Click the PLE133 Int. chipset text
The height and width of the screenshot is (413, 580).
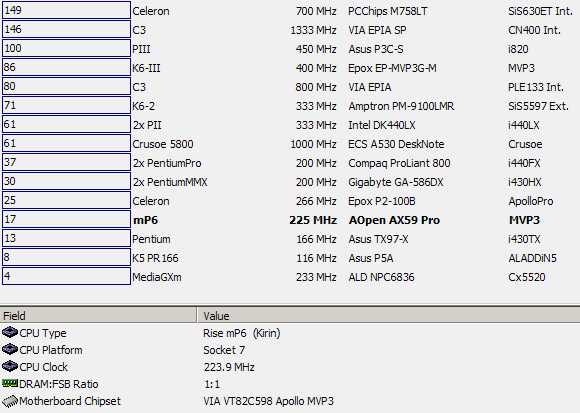[x=536, y=87]
